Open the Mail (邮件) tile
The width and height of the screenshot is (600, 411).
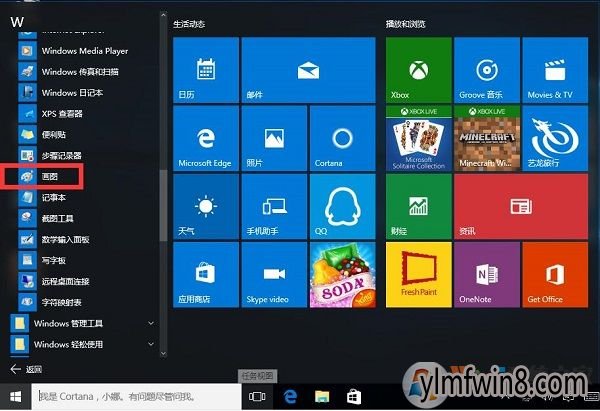(308, 70)
